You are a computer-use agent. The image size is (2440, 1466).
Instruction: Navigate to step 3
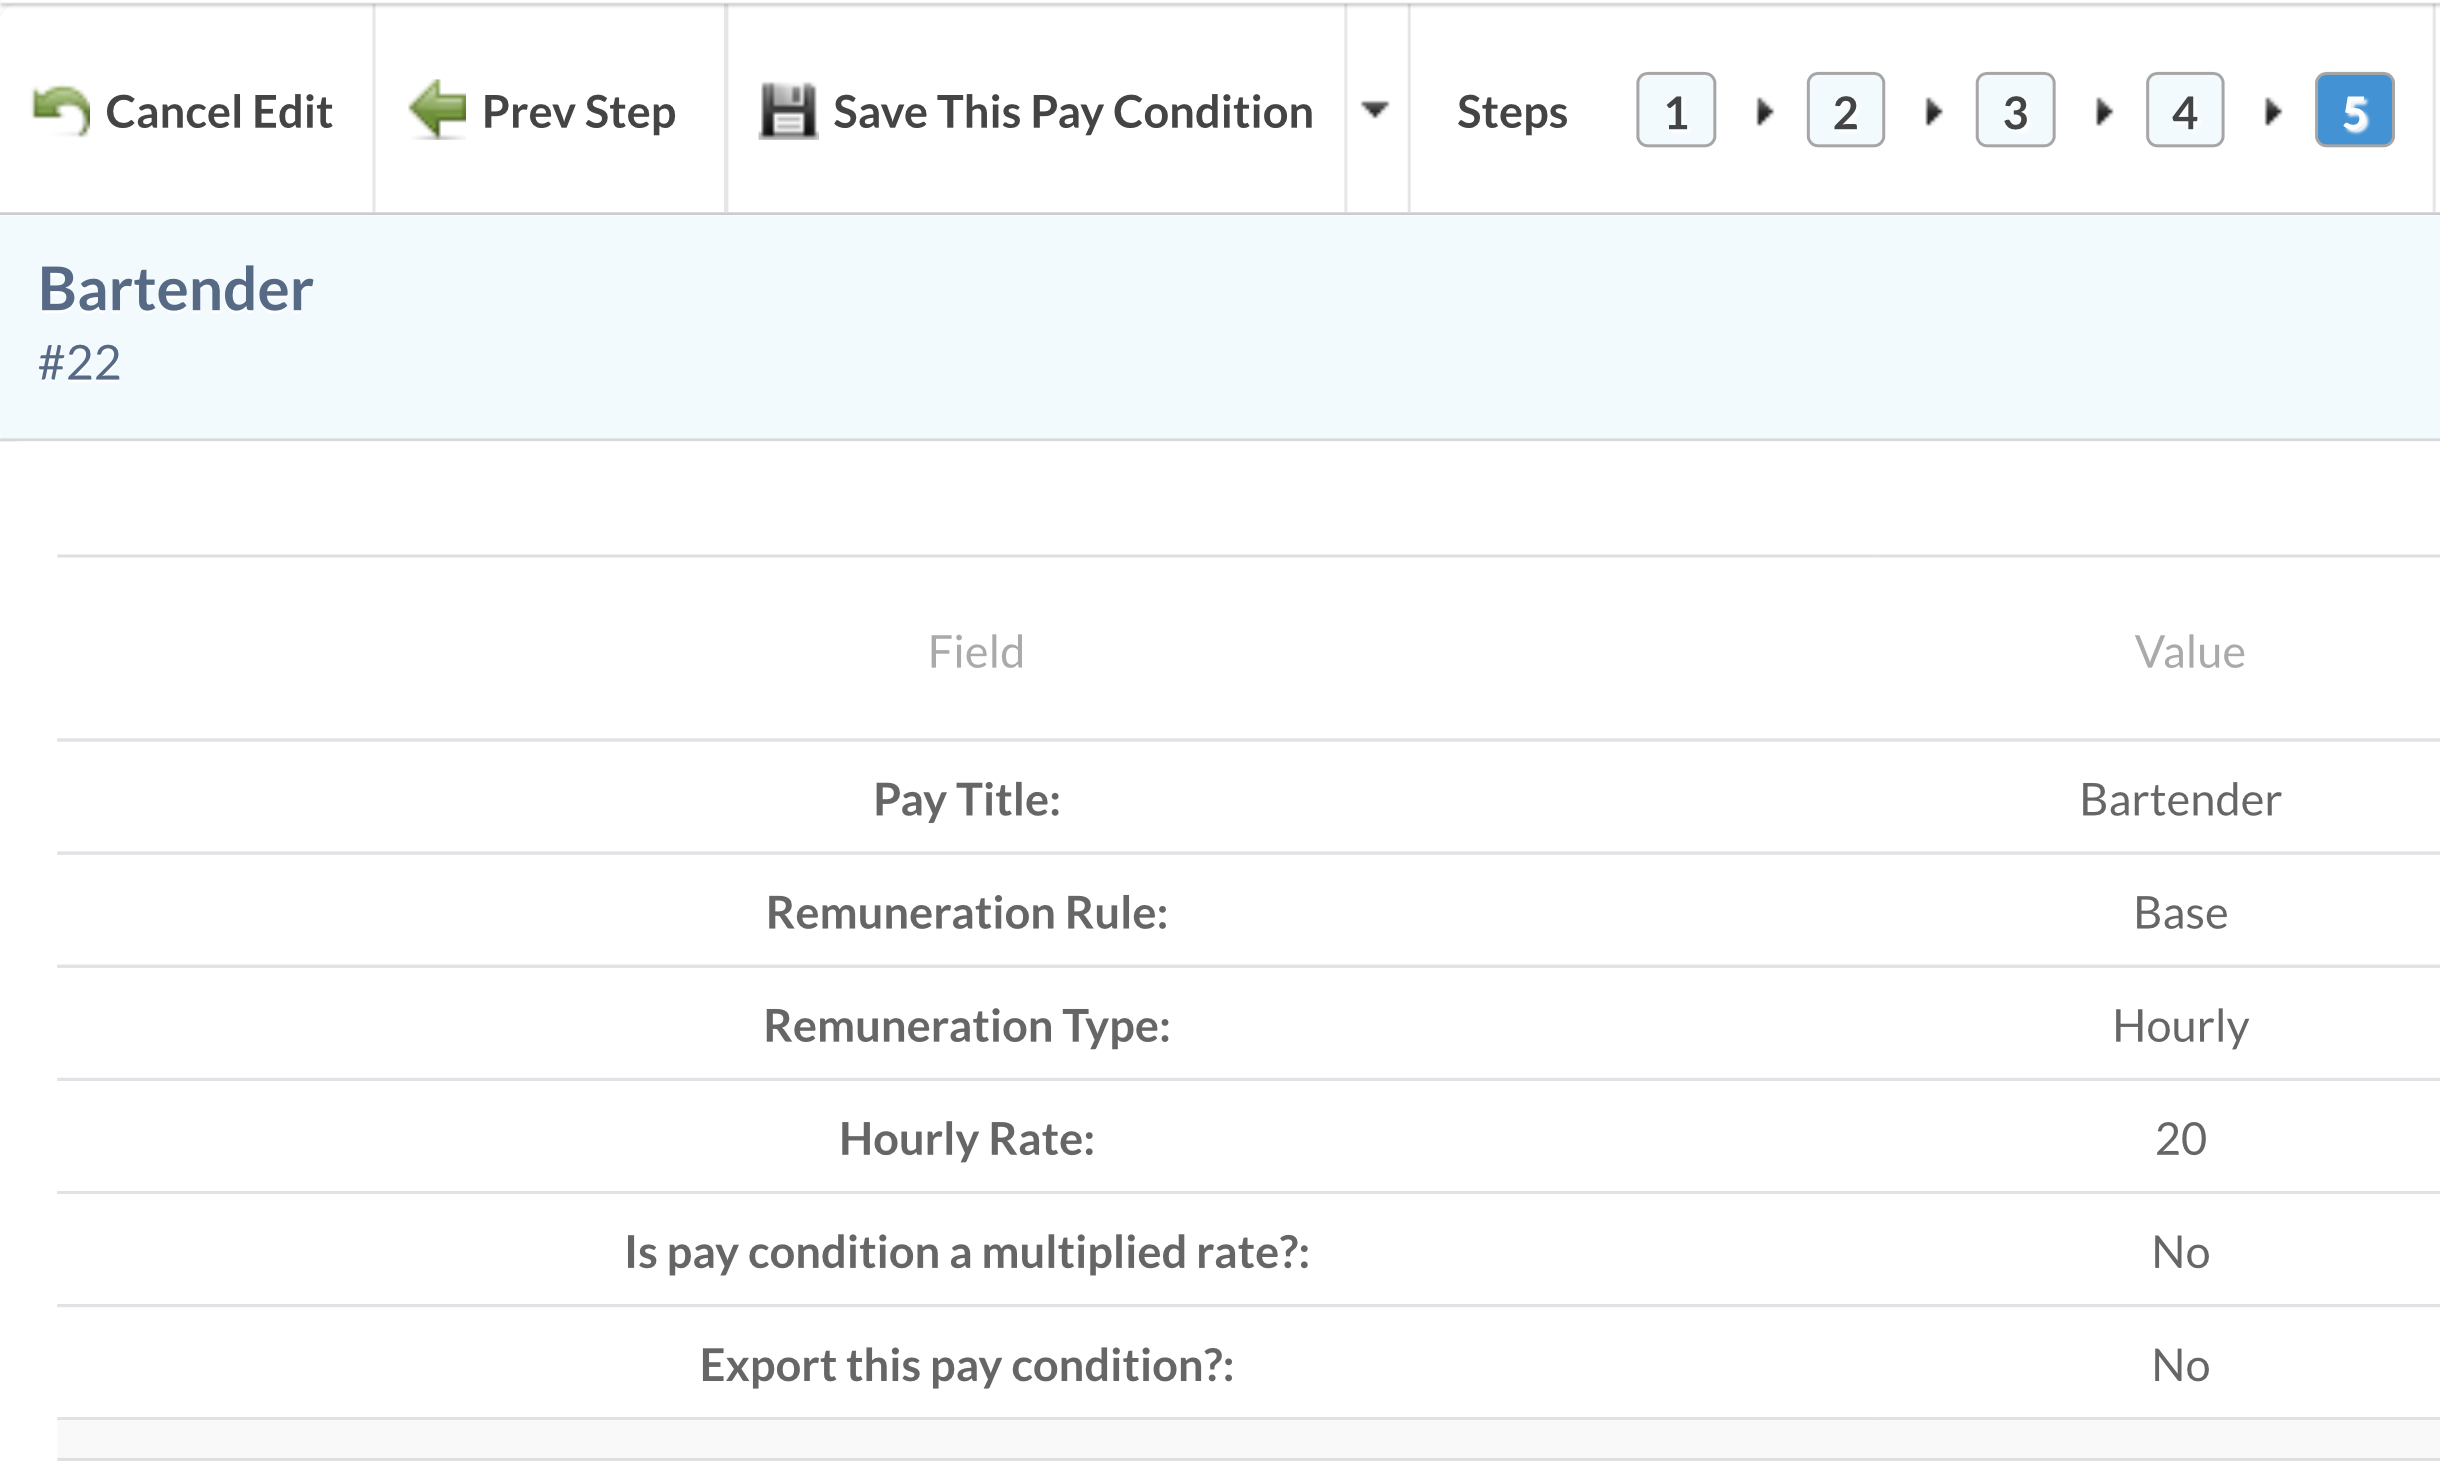[2014, 111]
